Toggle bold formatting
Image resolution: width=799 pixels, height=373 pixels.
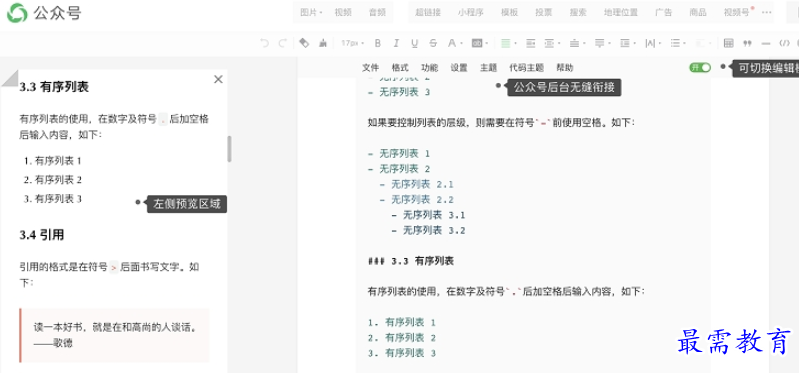pyautogui.click(x=378, y=43)
